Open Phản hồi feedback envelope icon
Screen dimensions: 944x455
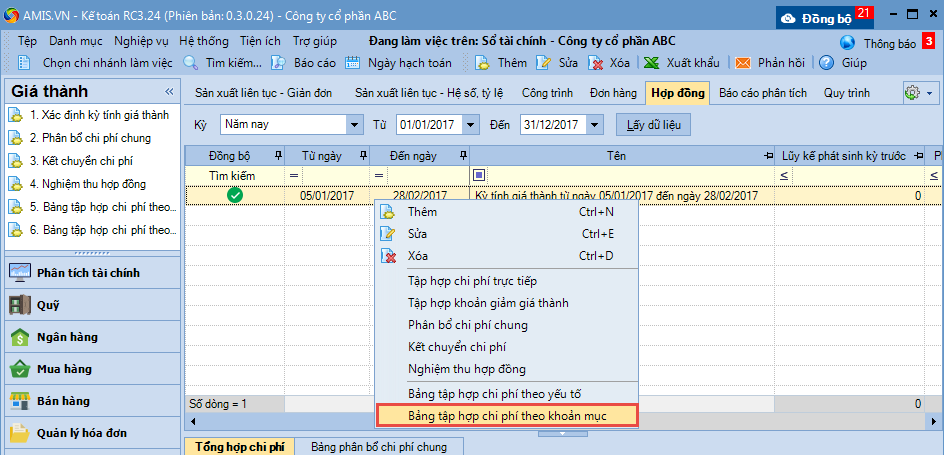point(743,63)
